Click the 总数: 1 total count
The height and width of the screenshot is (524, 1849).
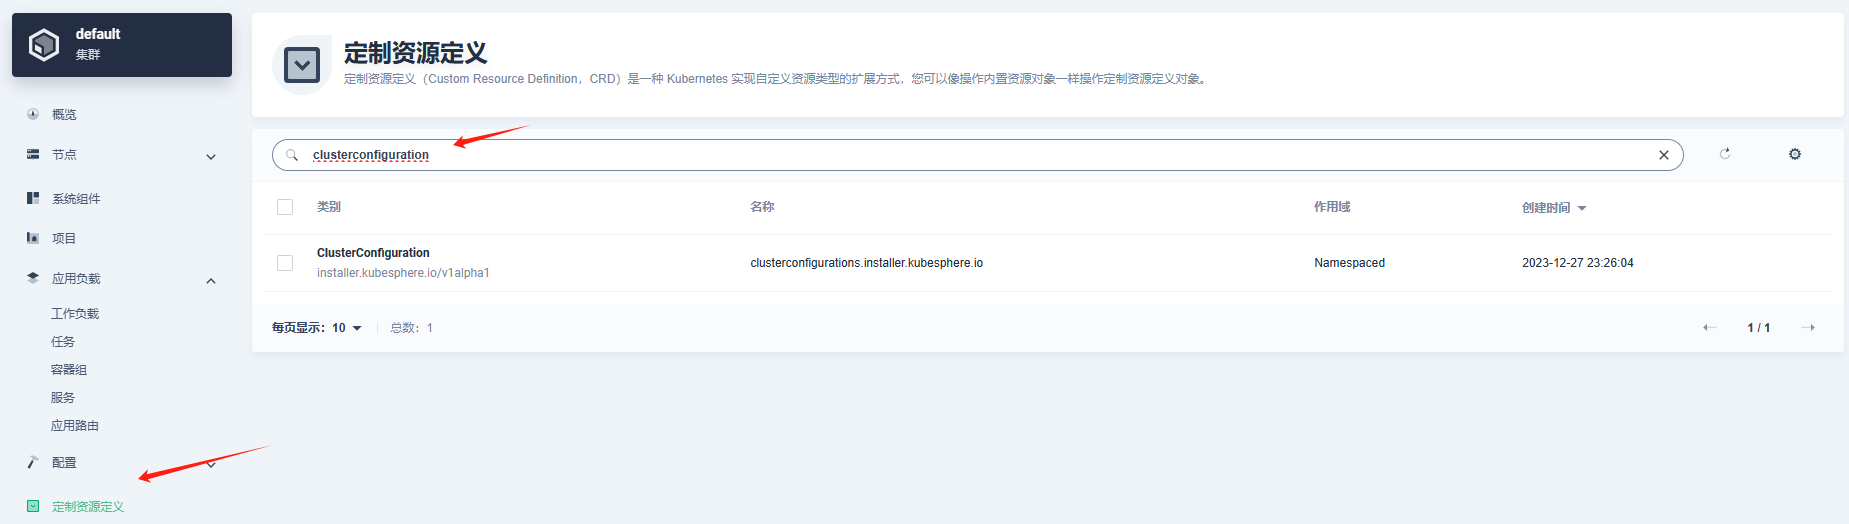pos(411,328)
